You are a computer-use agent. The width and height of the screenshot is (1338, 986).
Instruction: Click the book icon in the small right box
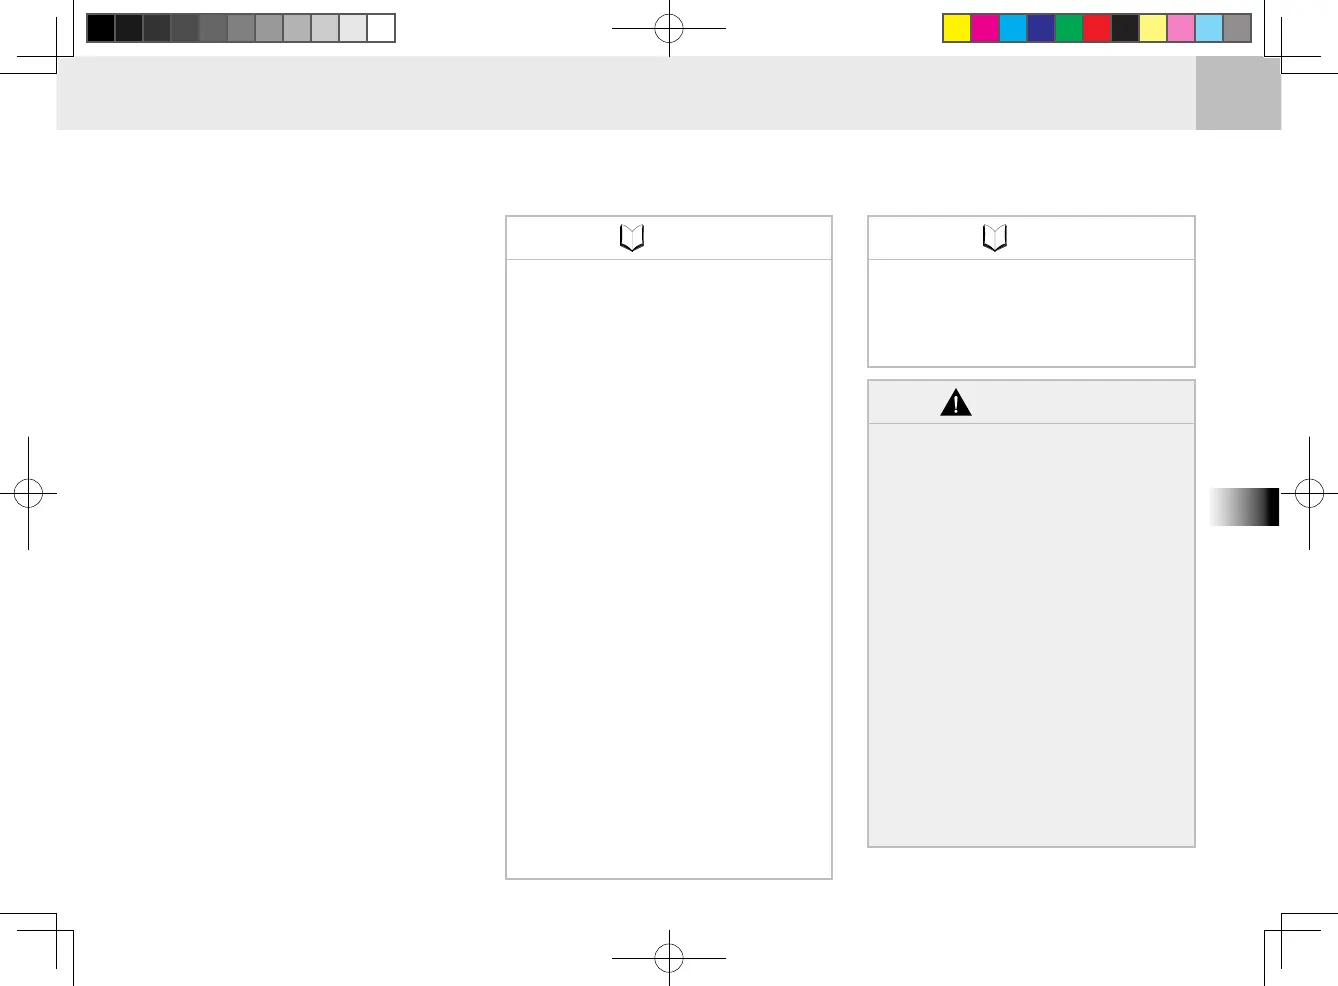[x=995, y=238]
